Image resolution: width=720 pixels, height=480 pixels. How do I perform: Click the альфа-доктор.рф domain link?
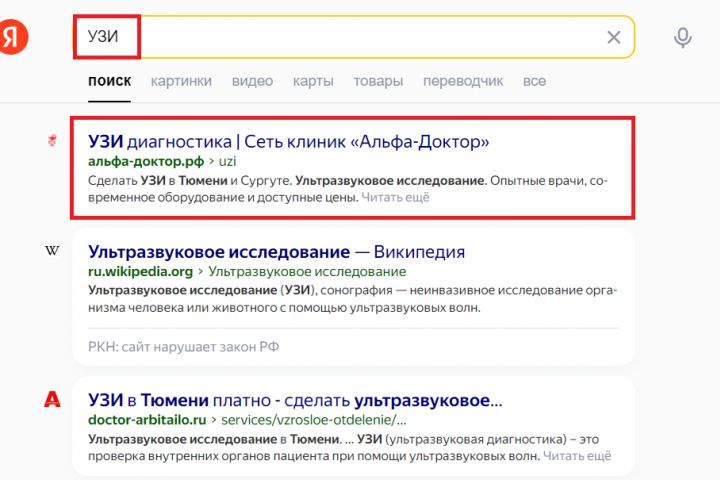146,162
